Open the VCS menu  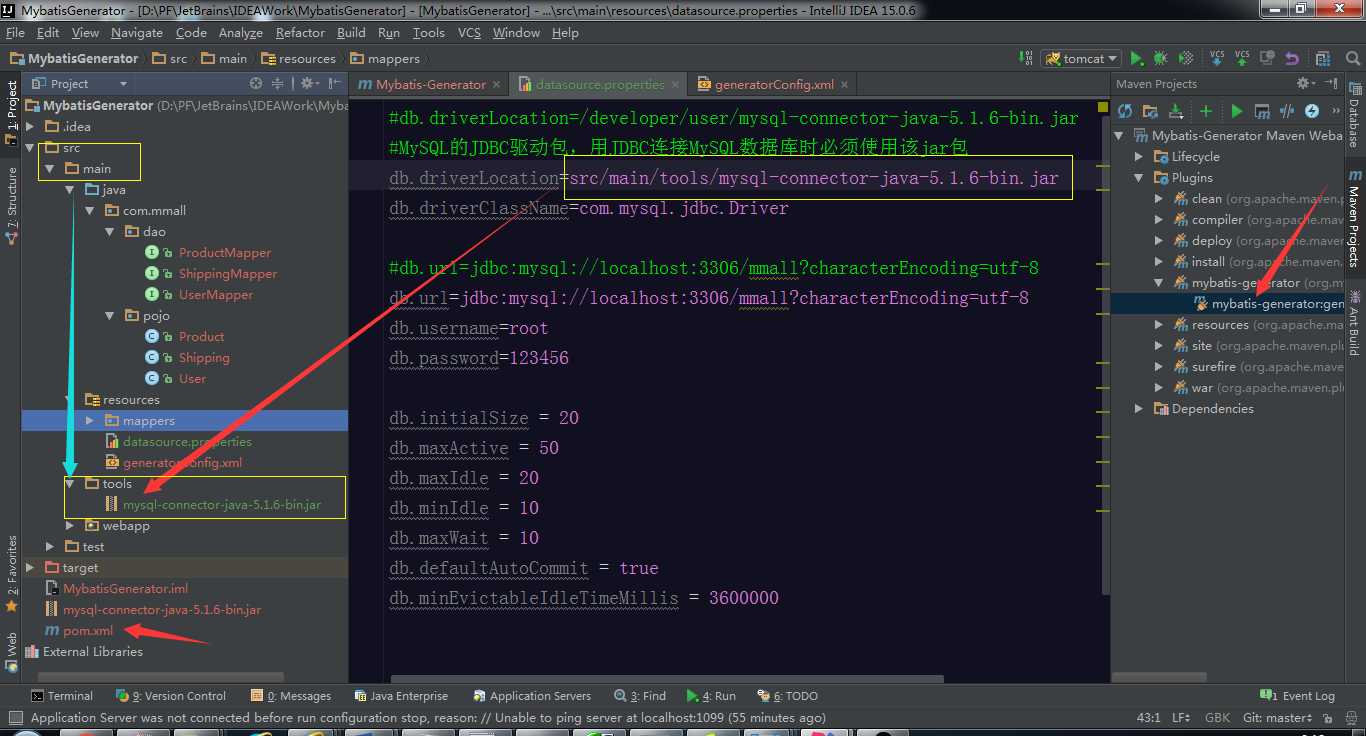coord(469,32)
